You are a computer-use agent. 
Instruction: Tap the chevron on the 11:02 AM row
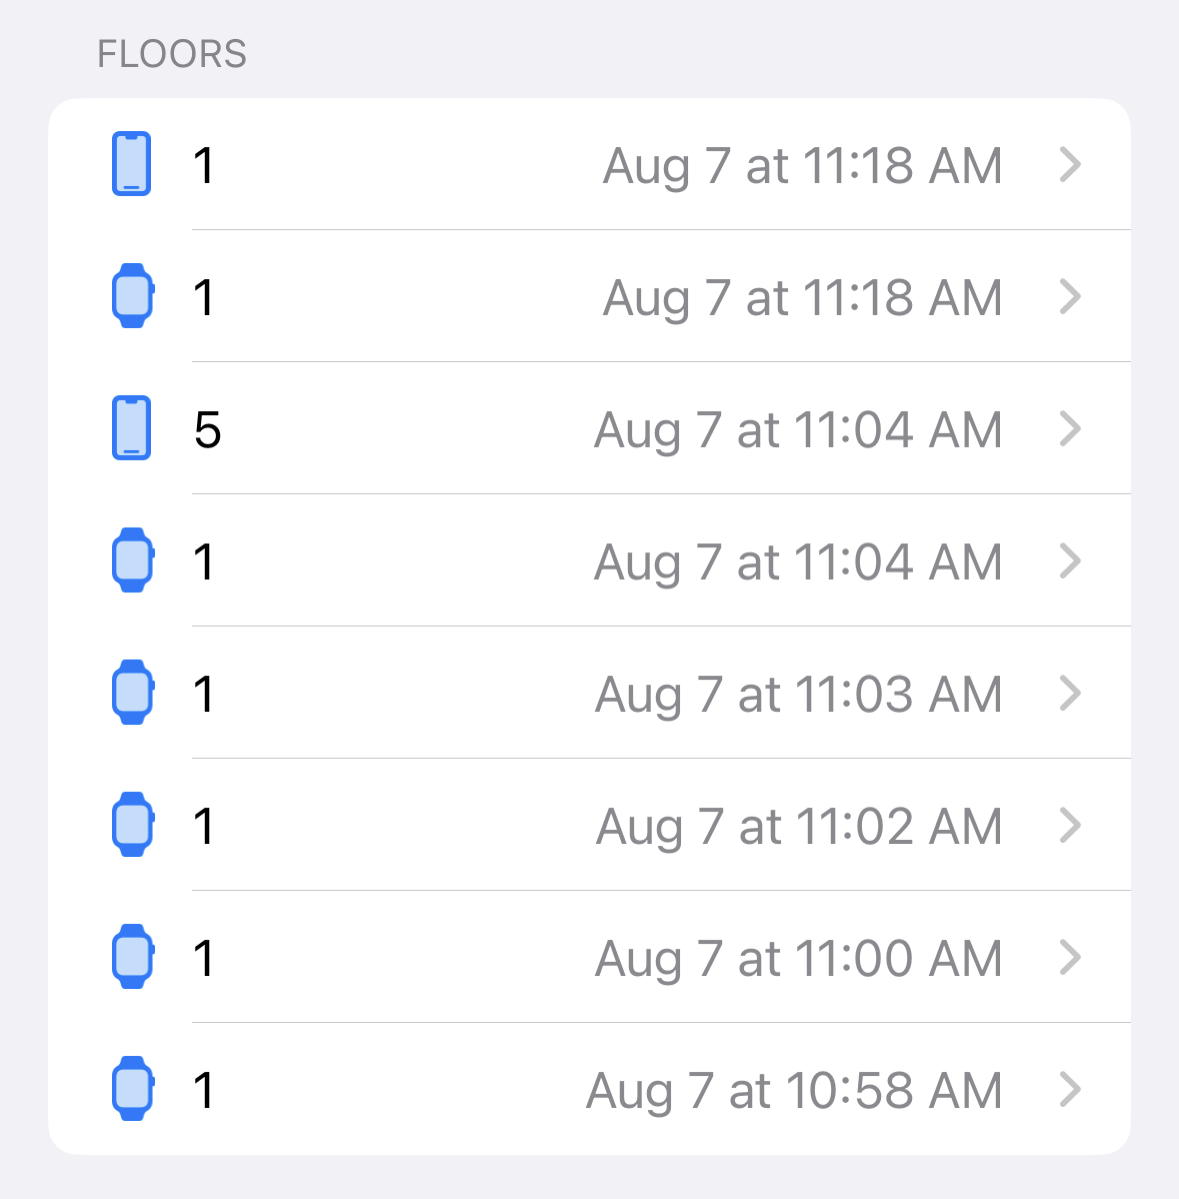[x=1070, y=825]
